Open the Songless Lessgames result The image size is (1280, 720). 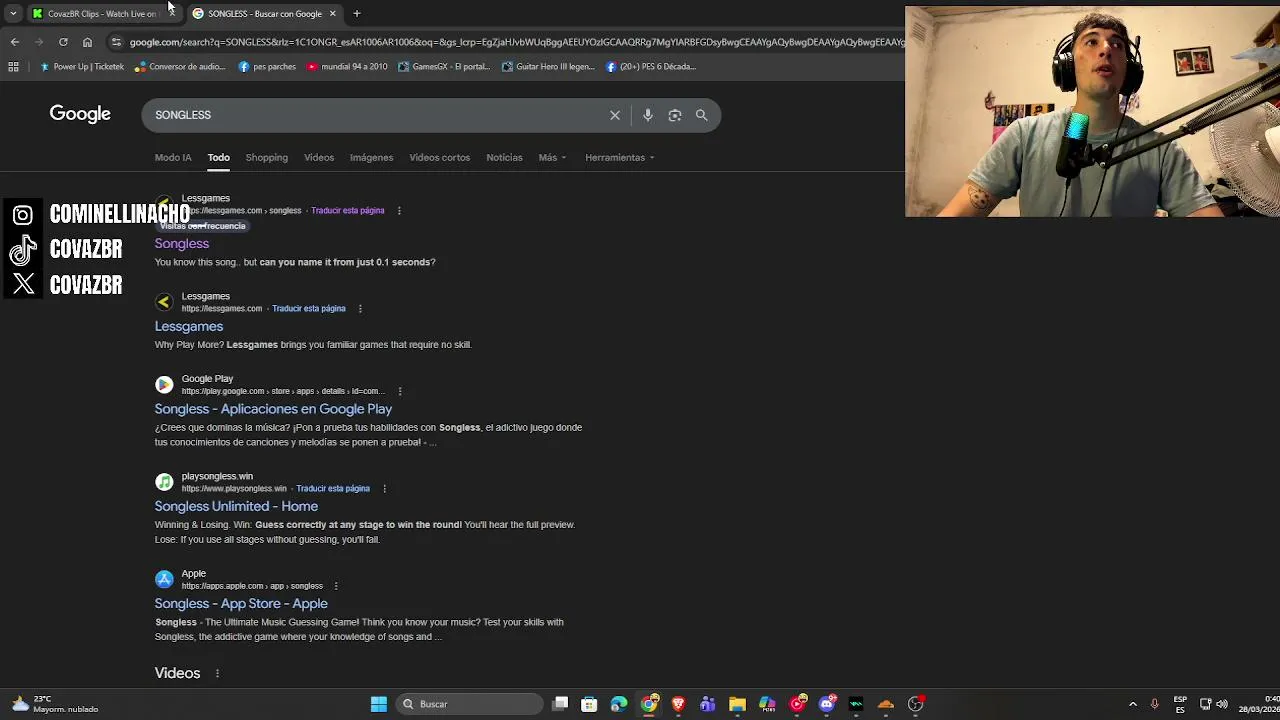tap(182, 244)
